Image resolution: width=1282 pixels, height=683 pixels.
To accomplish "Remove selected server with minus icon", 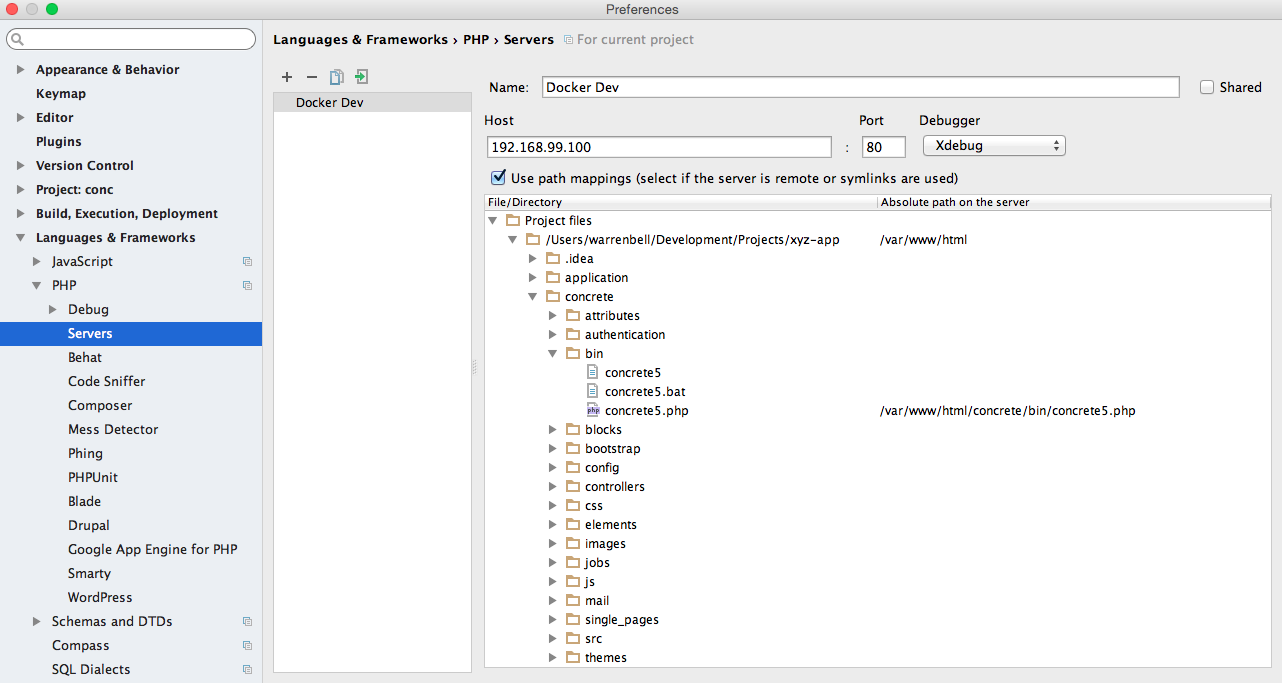I will pos(311,77).
